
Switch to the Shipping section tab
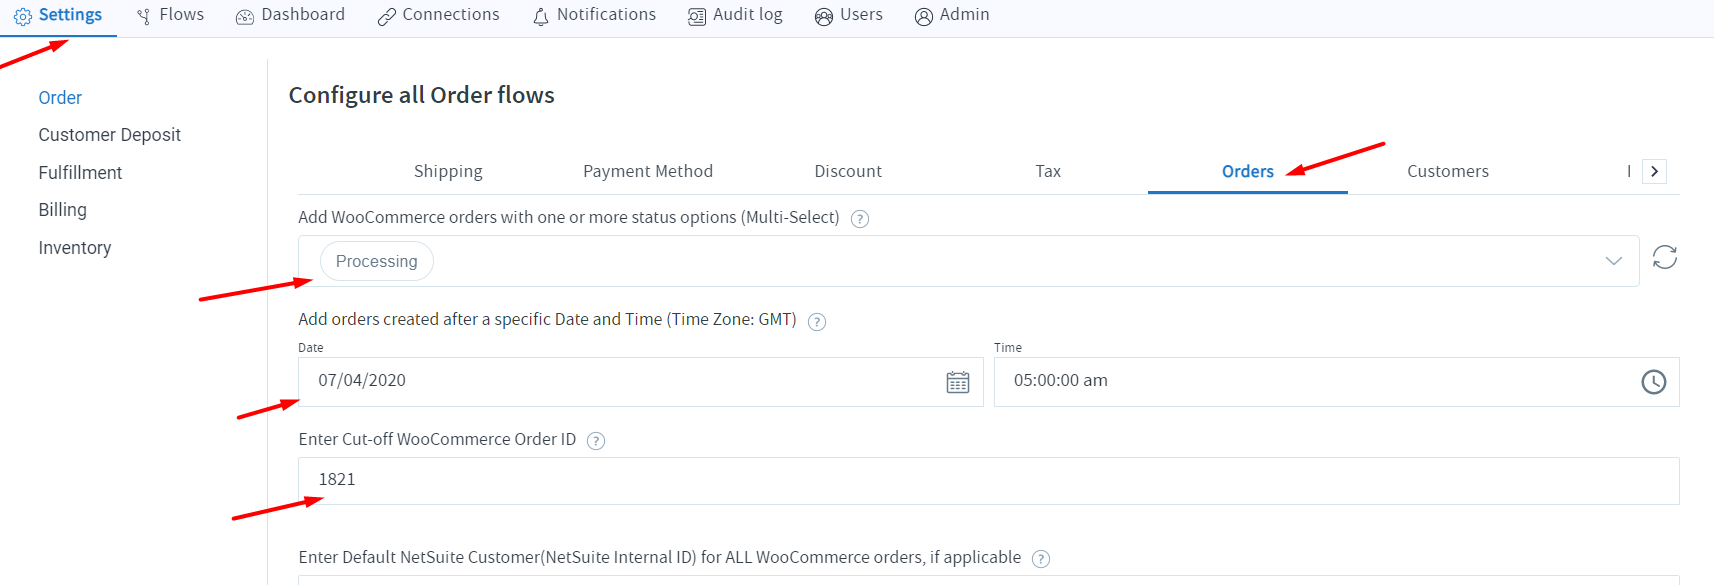[448, 171]
